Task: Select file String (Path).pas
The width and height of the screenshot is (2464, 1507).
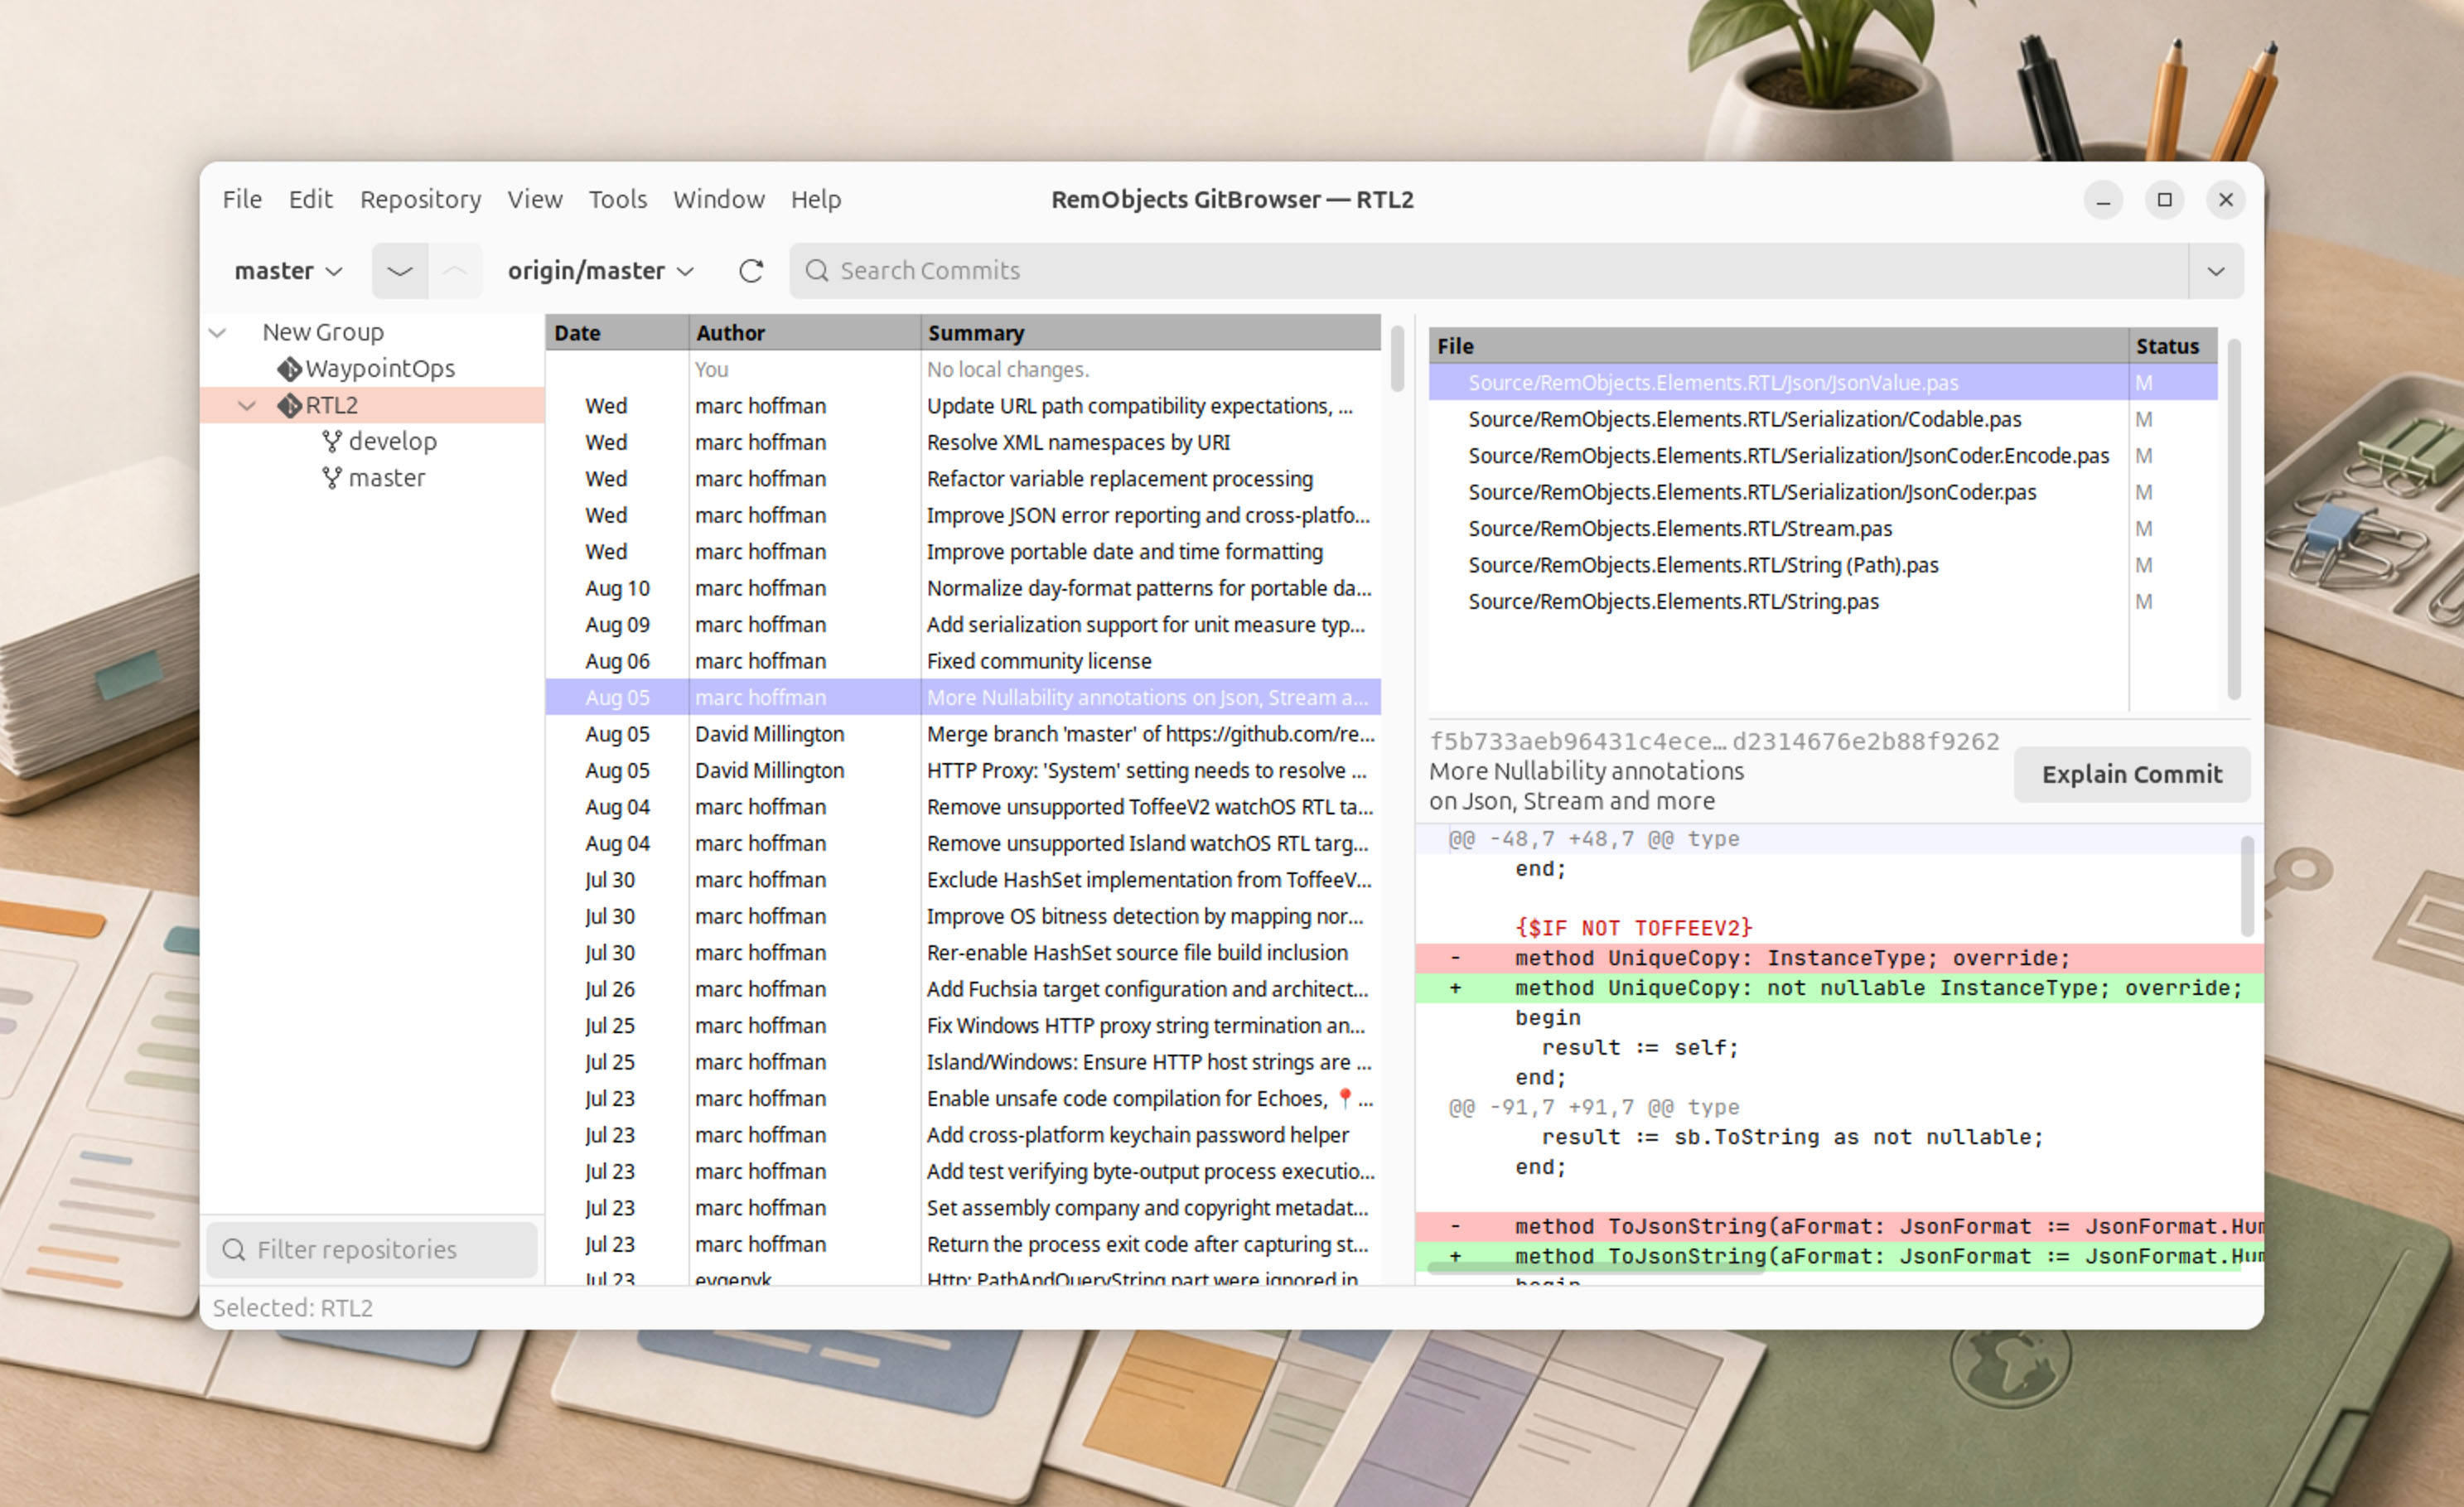Action: pos(1822,565)
